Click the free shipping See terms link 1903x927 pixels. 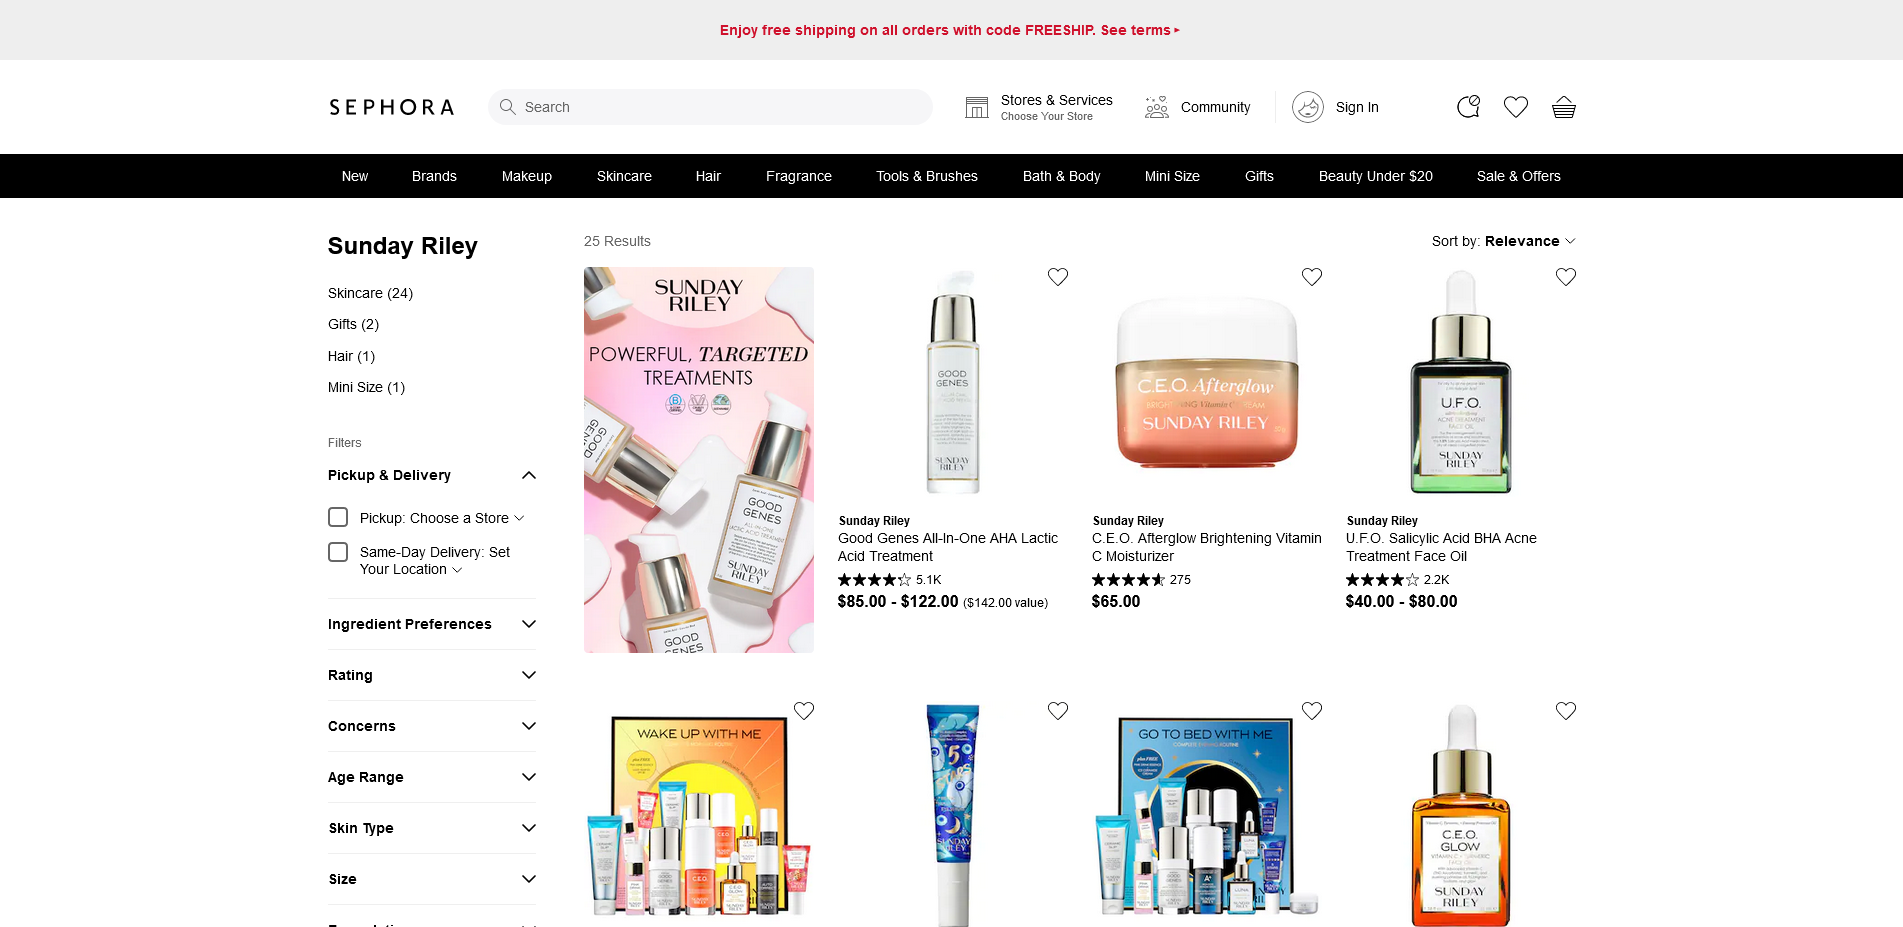coord(1140,30)
